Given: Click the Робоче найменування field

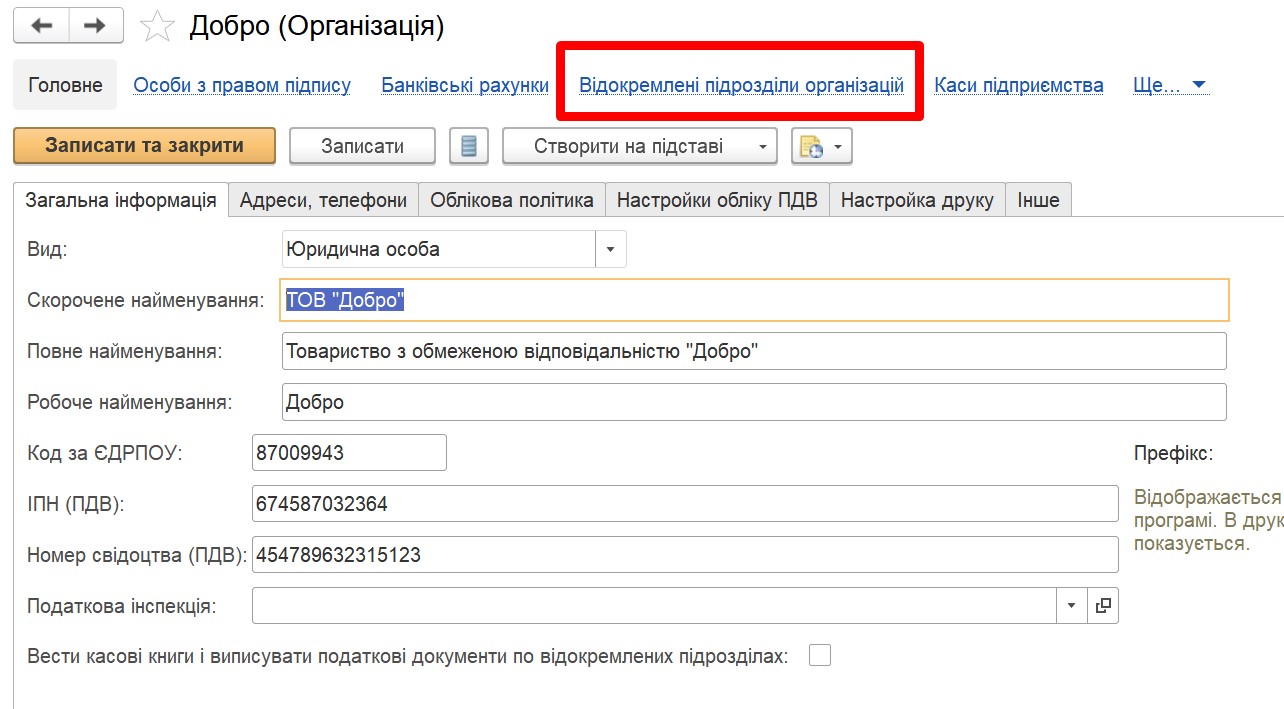Looking at the screenshot, I should [754, 402].
